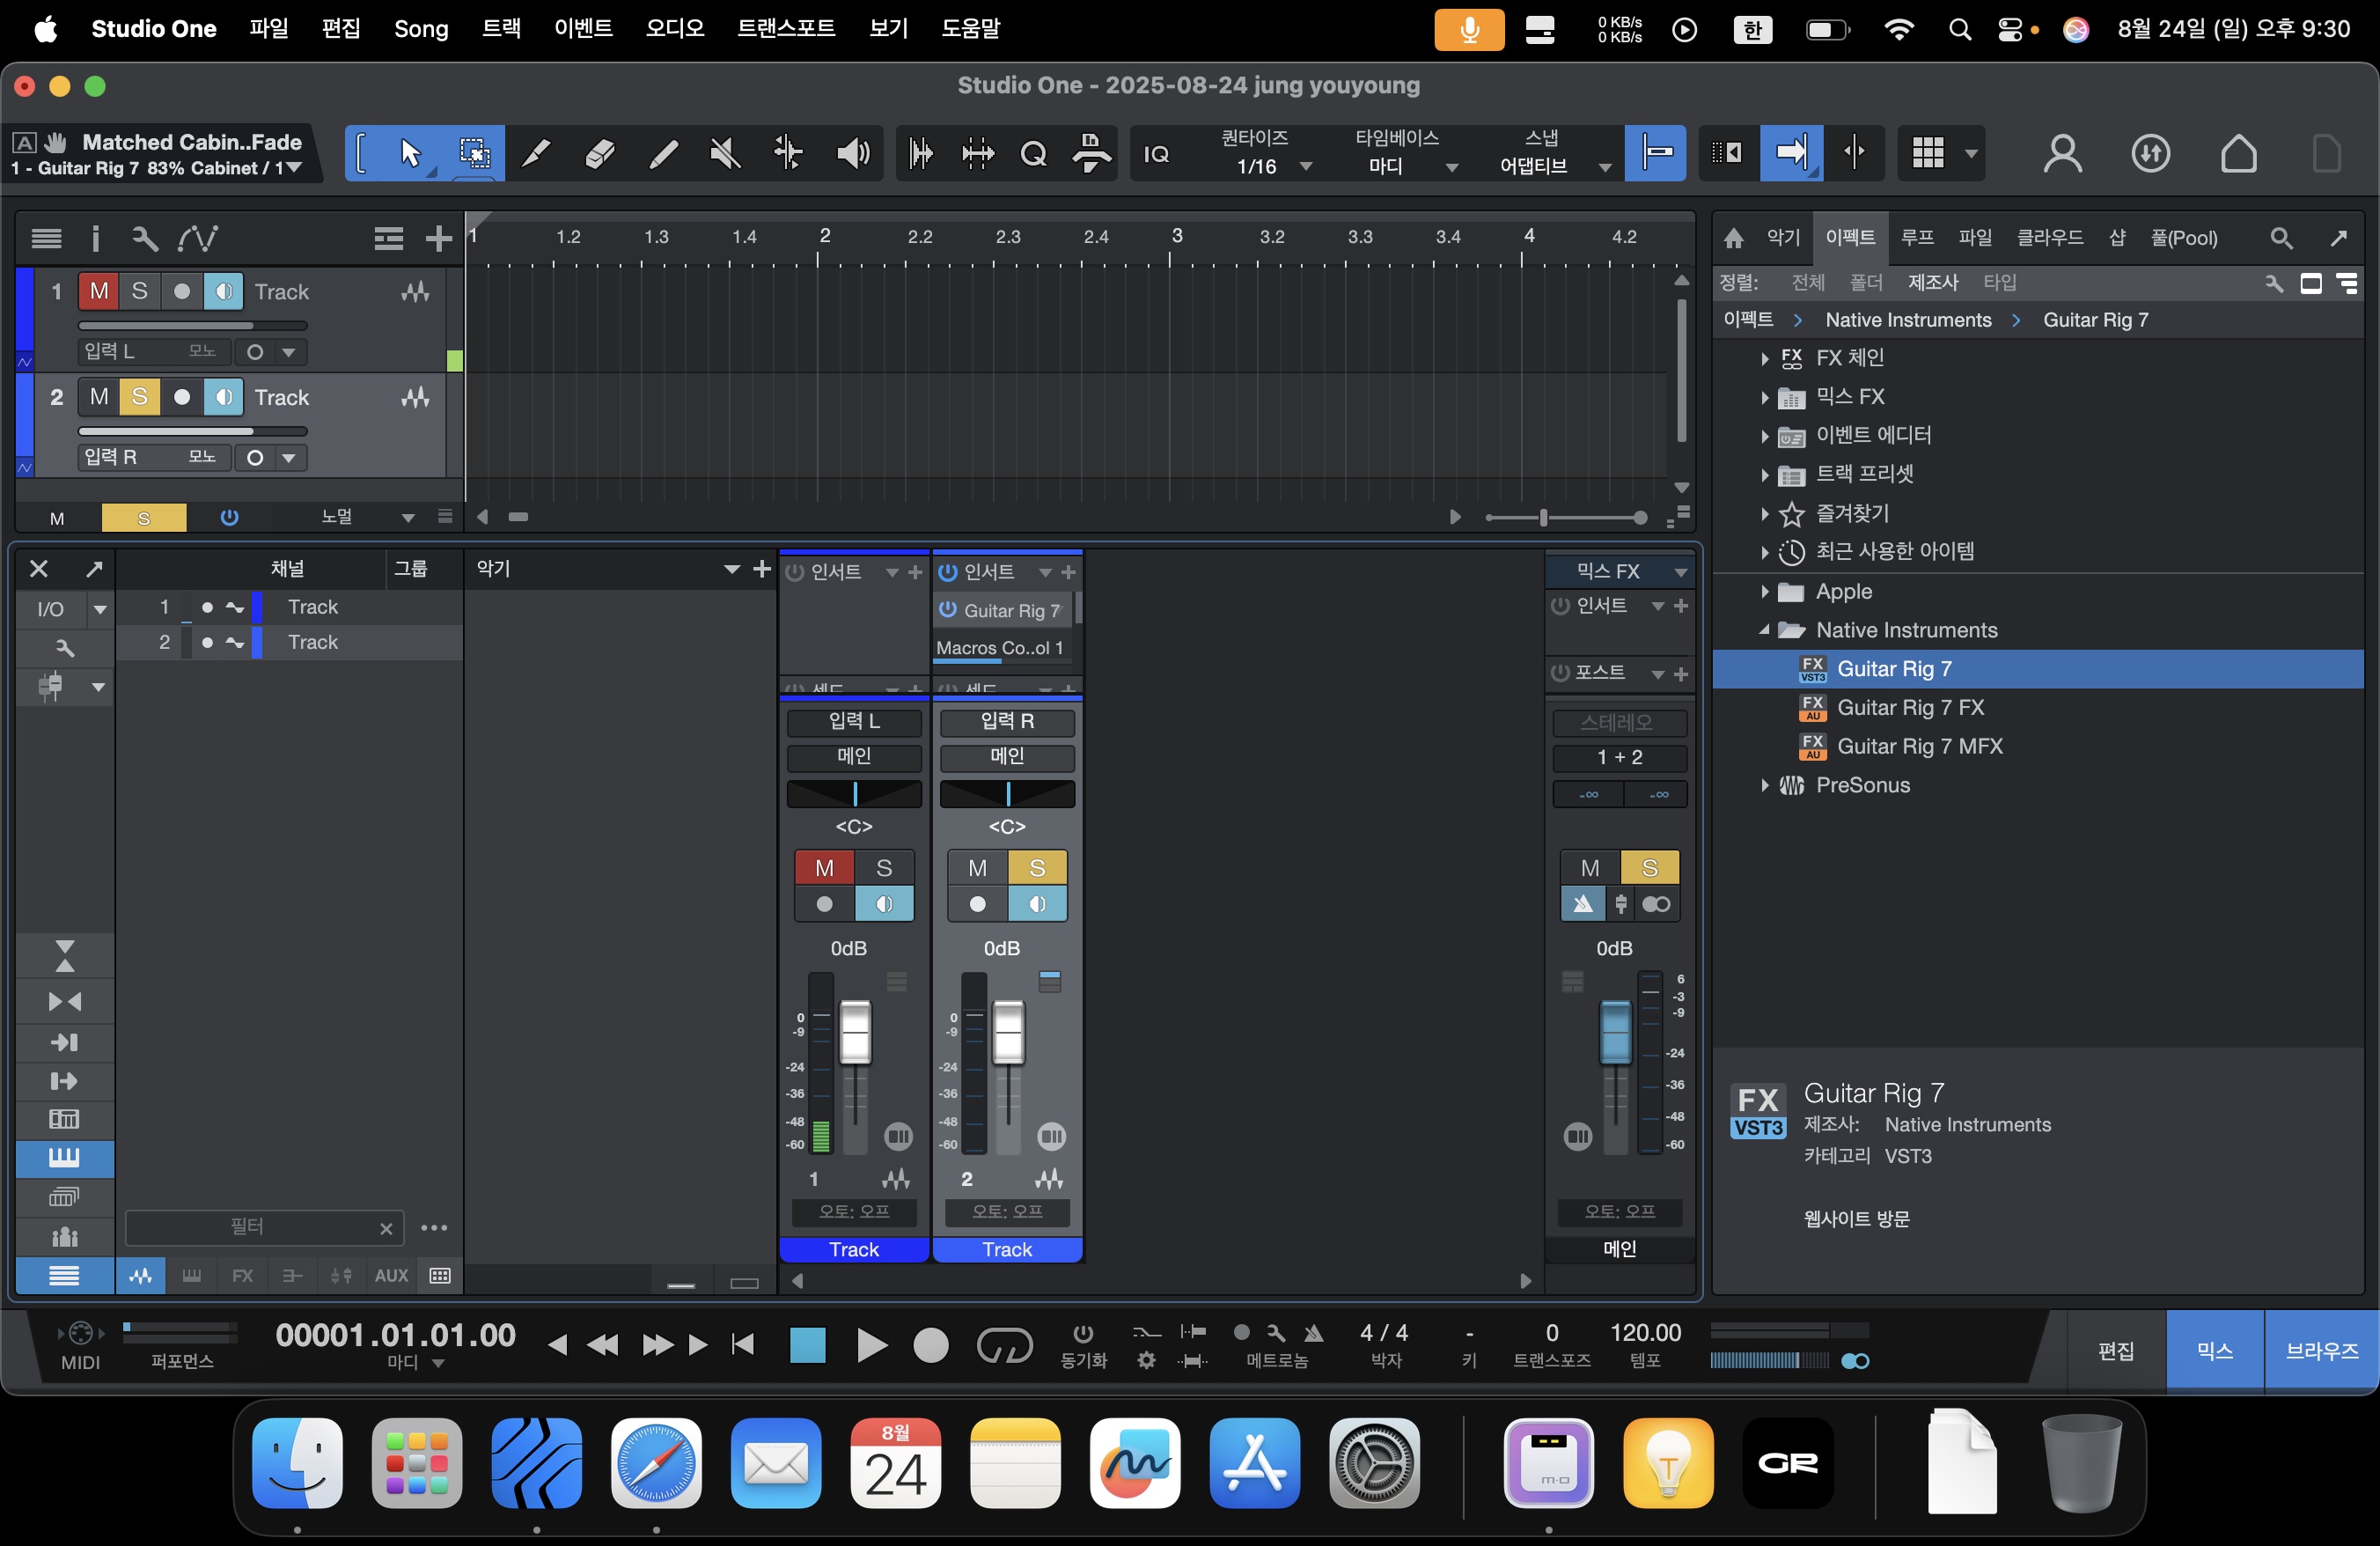Click the tempo value 120.00
Viewport: 2380px width, 1546px height.
click(1645, 1333)
